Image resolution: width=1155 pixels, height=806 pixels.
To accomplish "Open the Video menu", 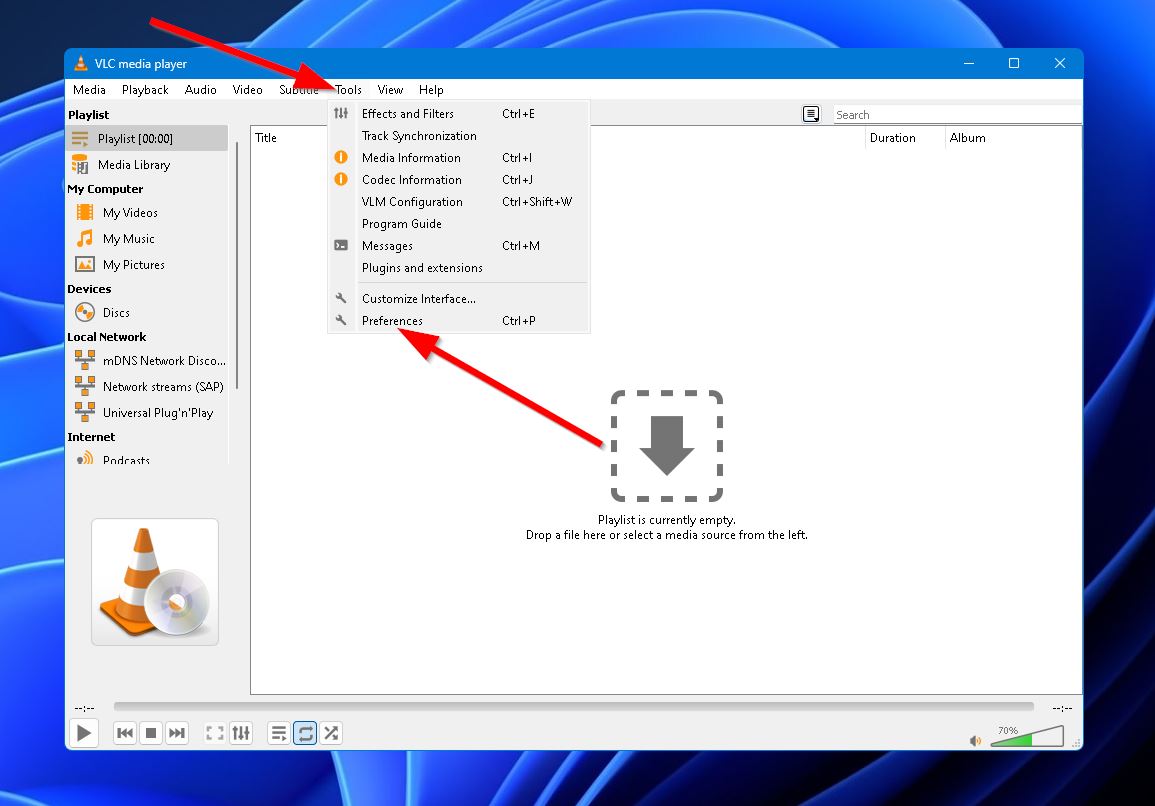I will tap(248, 90).
